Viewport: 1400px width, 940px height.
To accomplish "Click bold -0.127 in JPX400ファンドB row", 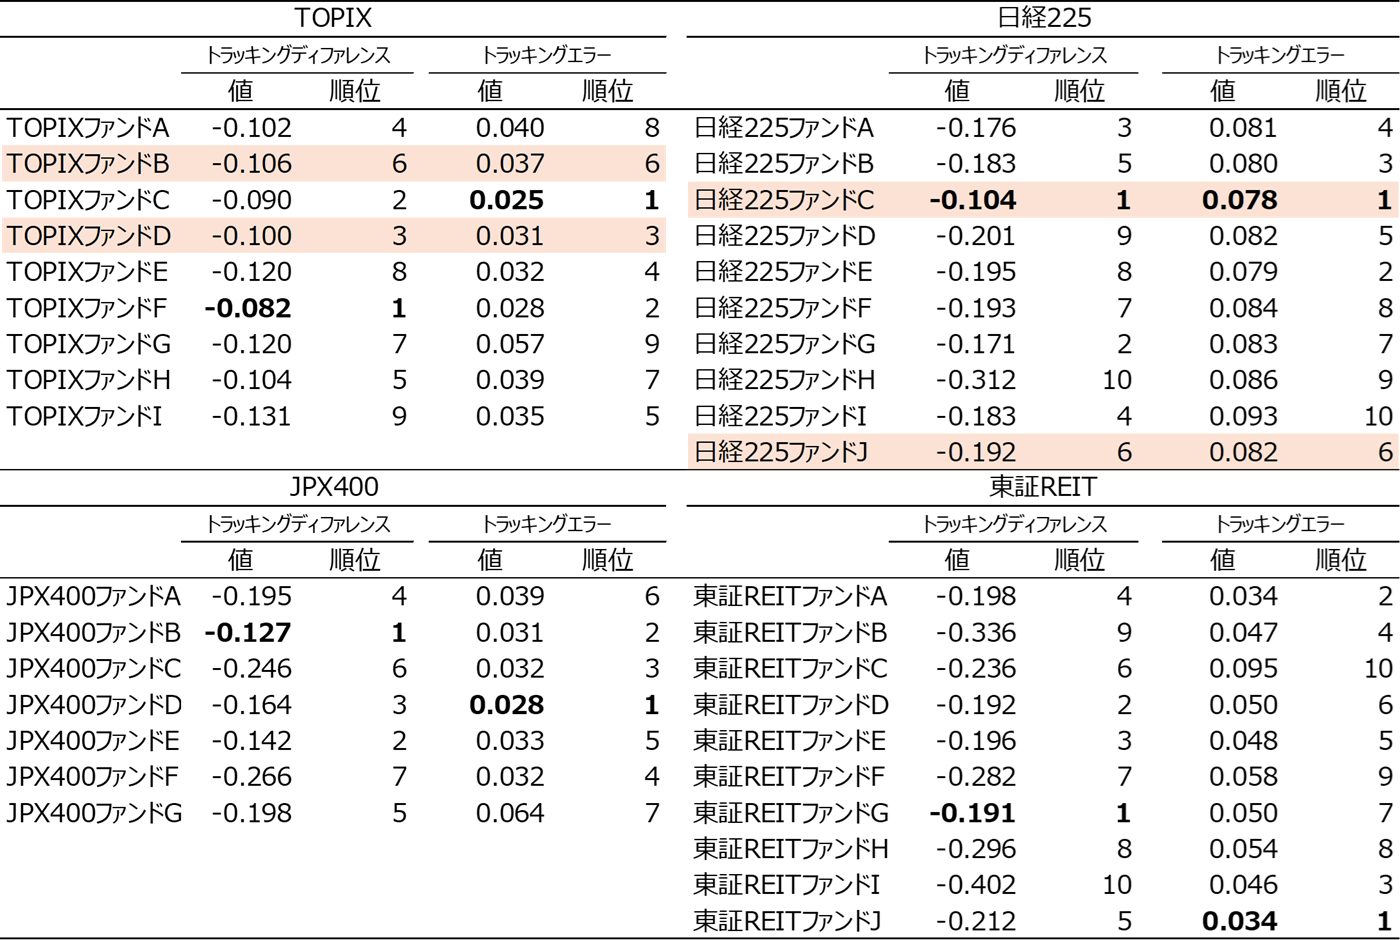I will [x=247, y=633].
